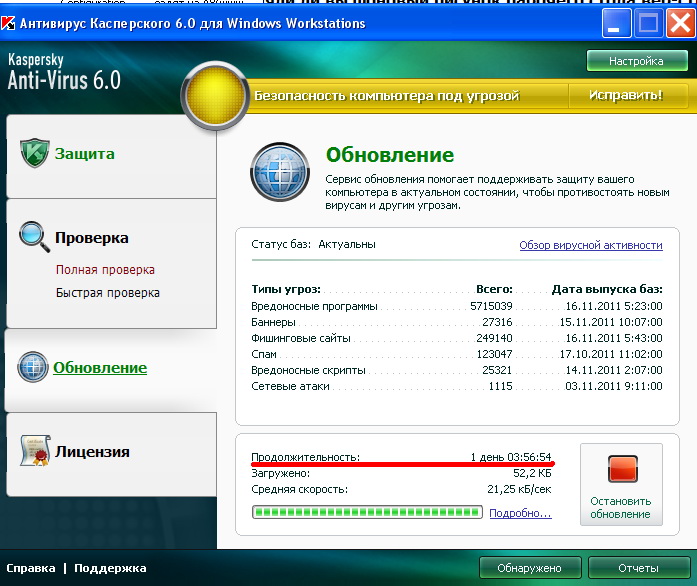Click the green shield Protection icon
The width and height of the screenshot is (697, 586).
[35, 154]
